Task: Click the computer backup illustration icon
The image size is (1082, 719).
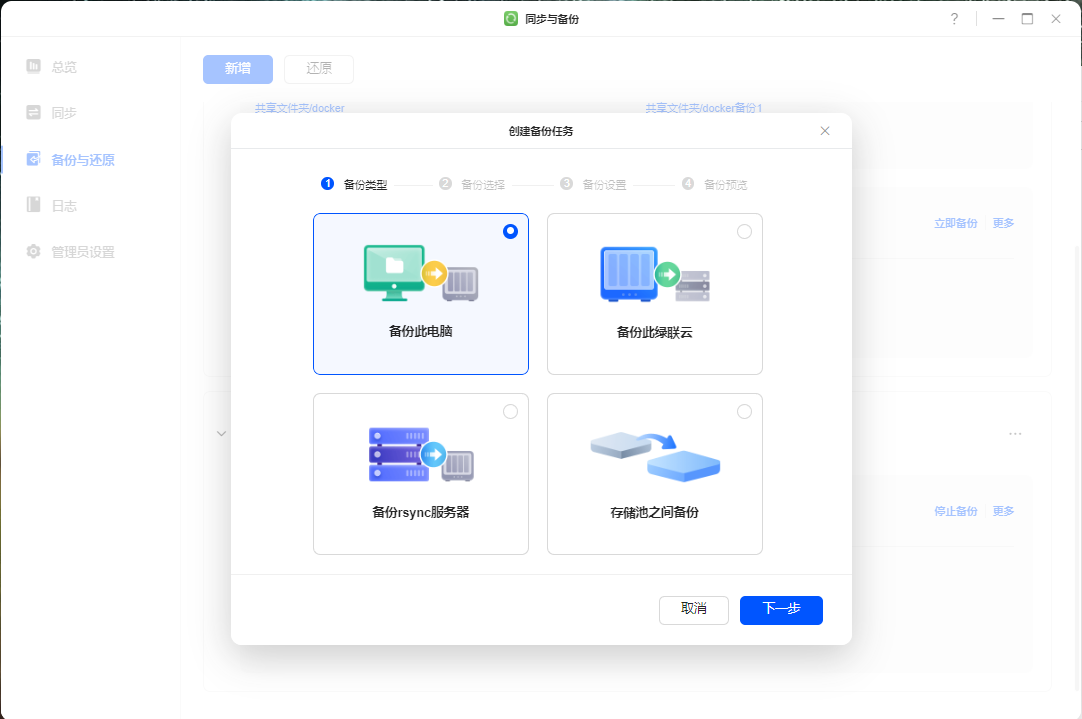Action: click(420, 273)
